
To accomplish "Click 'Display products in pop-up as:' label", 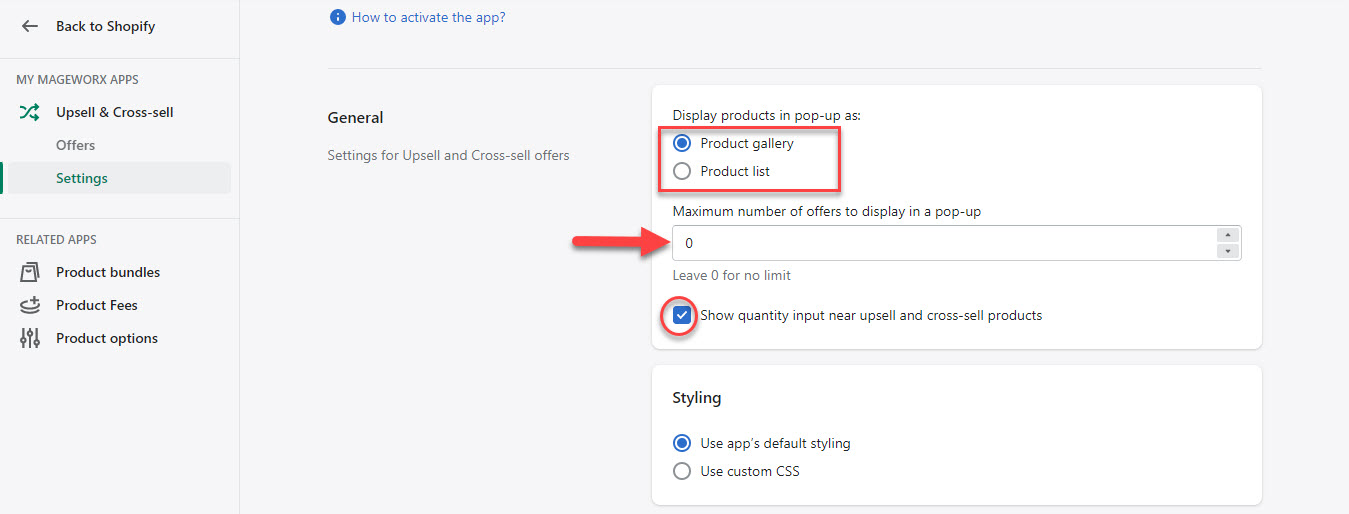I will pos(767,115).
